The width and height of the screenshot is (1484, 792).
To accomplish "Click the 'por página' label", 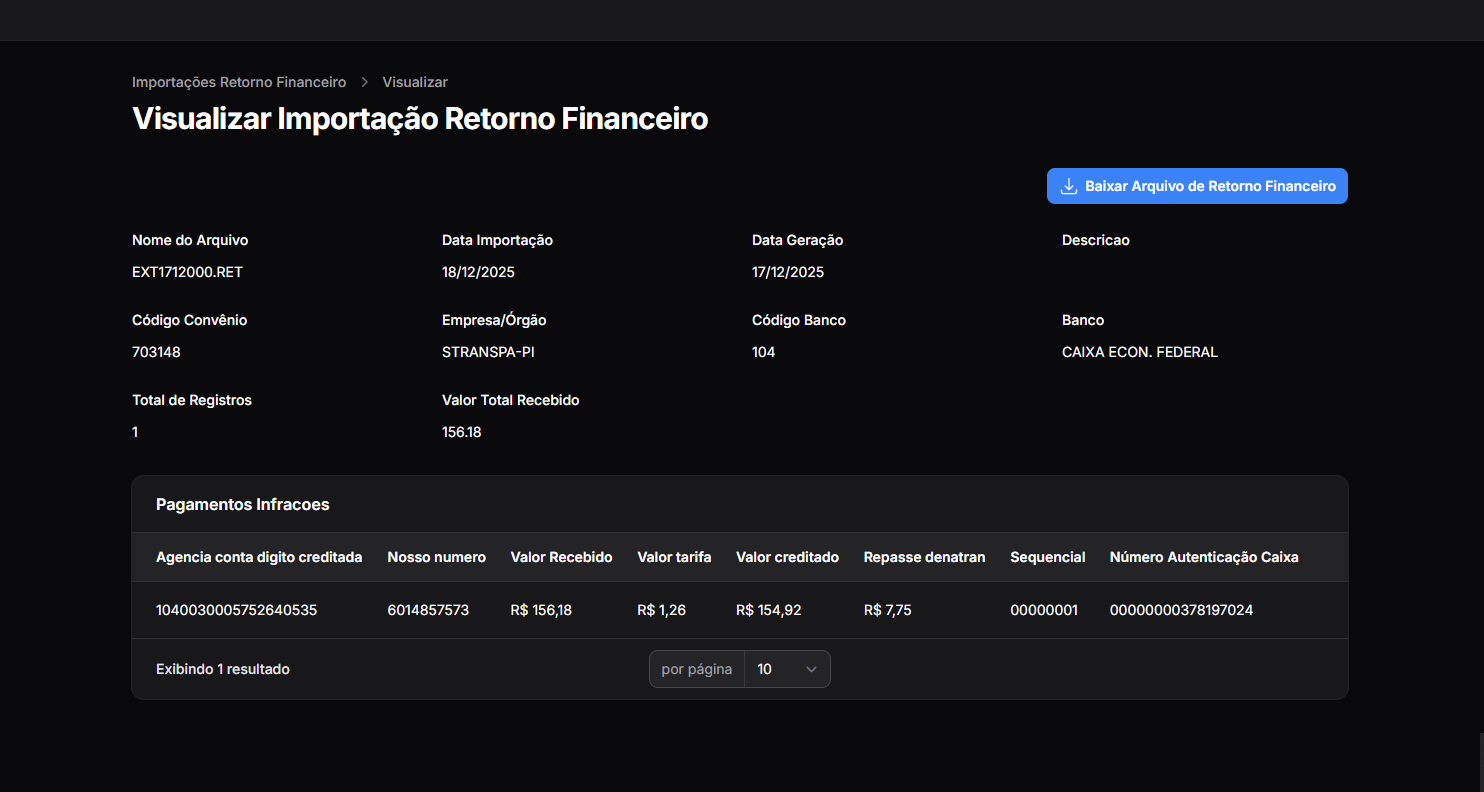I will click(696, 669).
